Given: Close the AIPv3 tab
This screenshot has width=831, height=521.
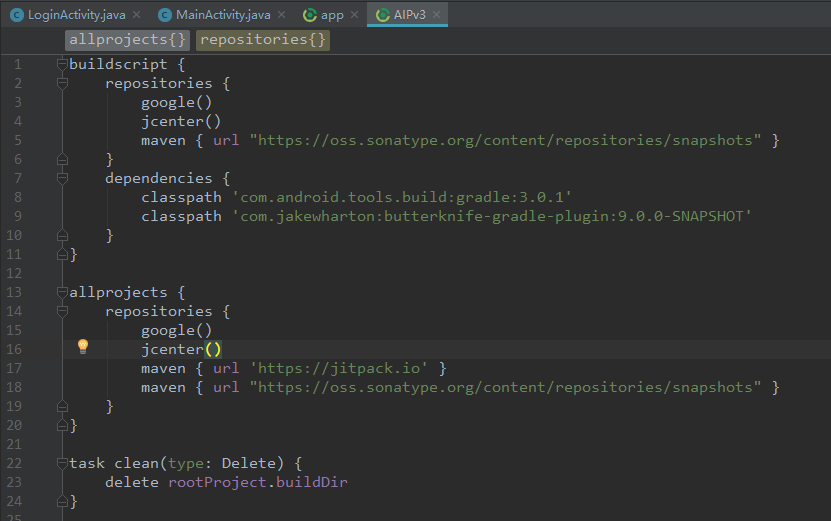Looking at the screenshot, I should click(x=436, y=15).
